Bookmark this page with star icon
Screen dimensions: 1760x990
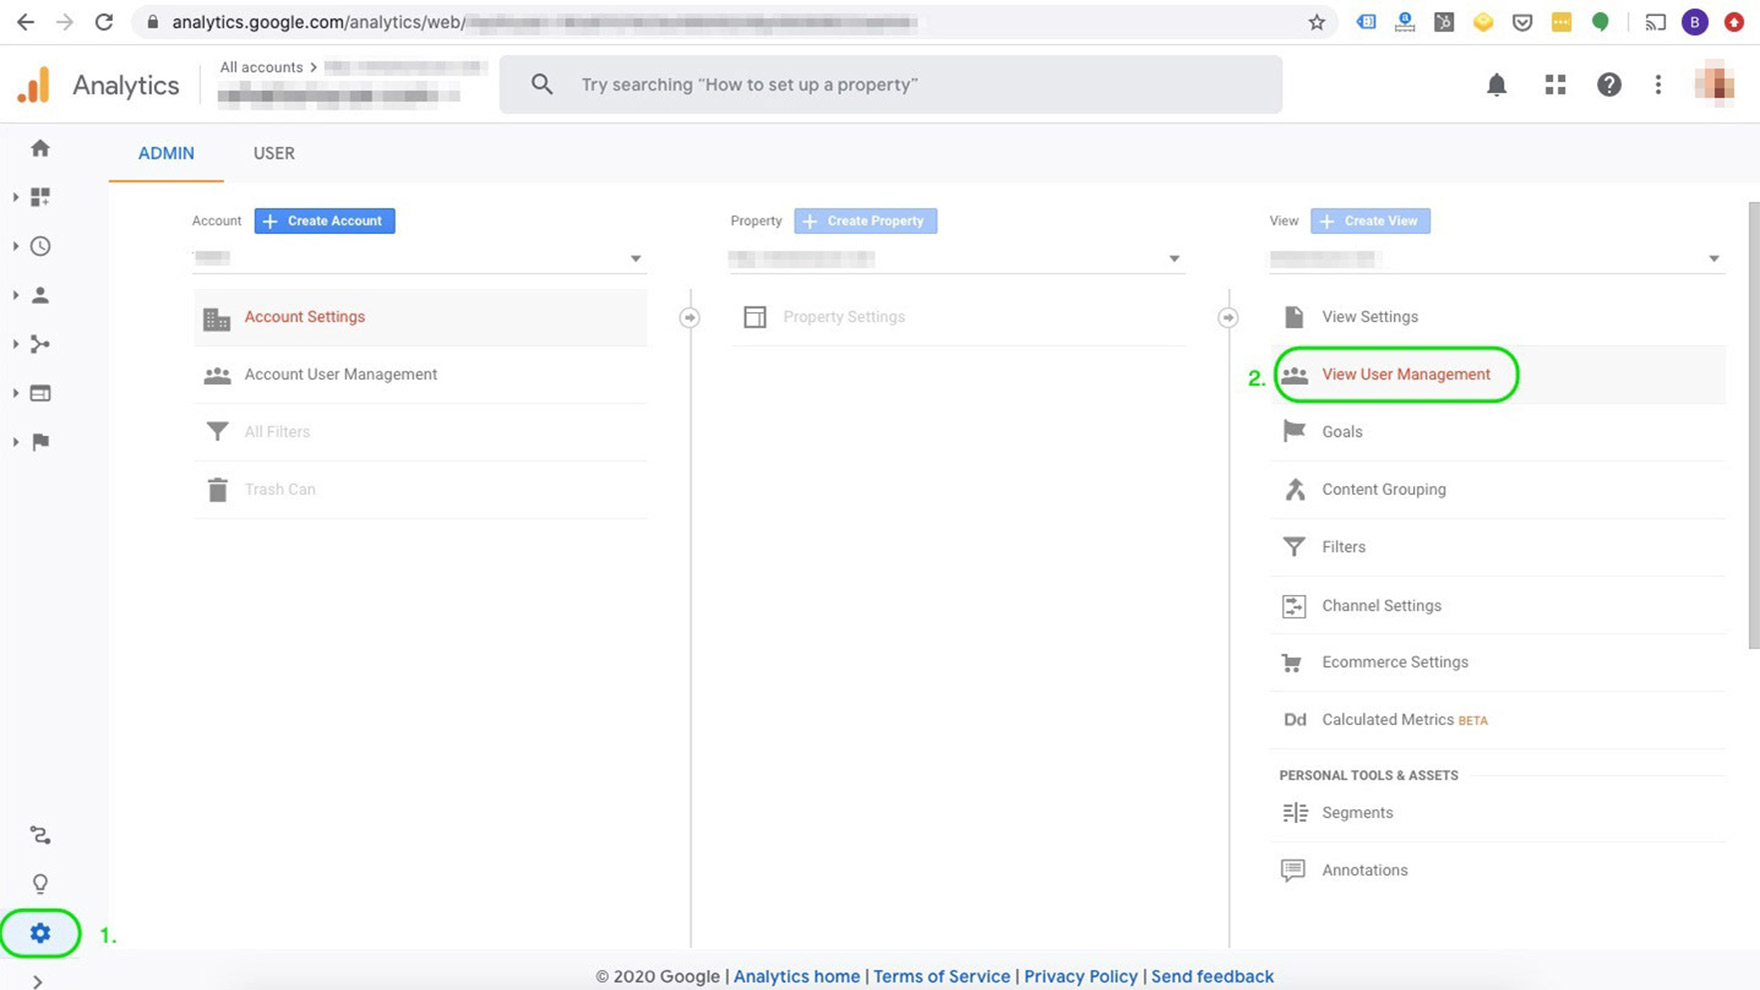[1316, 22]
